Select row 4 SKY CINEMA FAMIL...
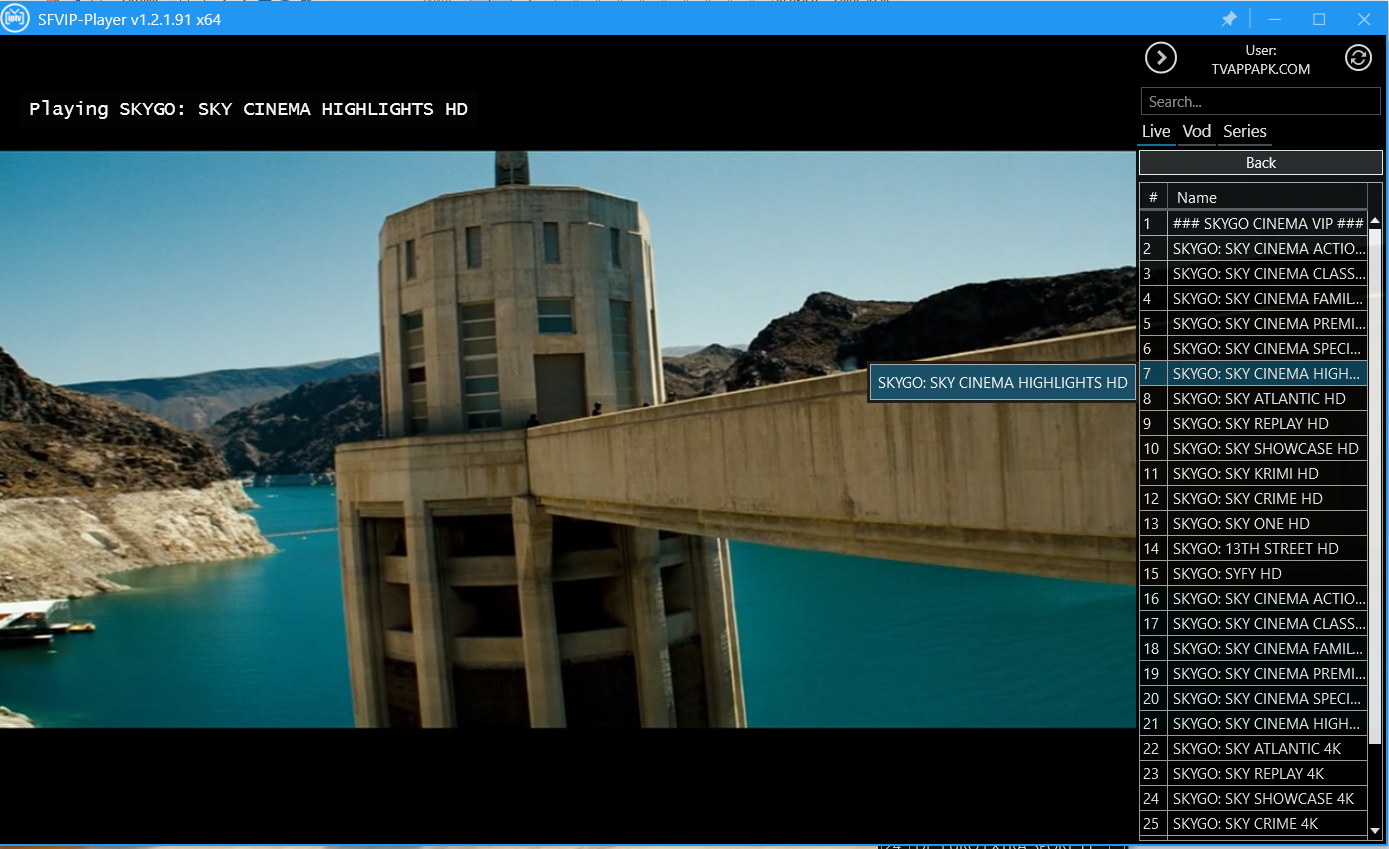Viewport: 1389px width, 849px height. pyautogui.click(x=1253, y=298)
